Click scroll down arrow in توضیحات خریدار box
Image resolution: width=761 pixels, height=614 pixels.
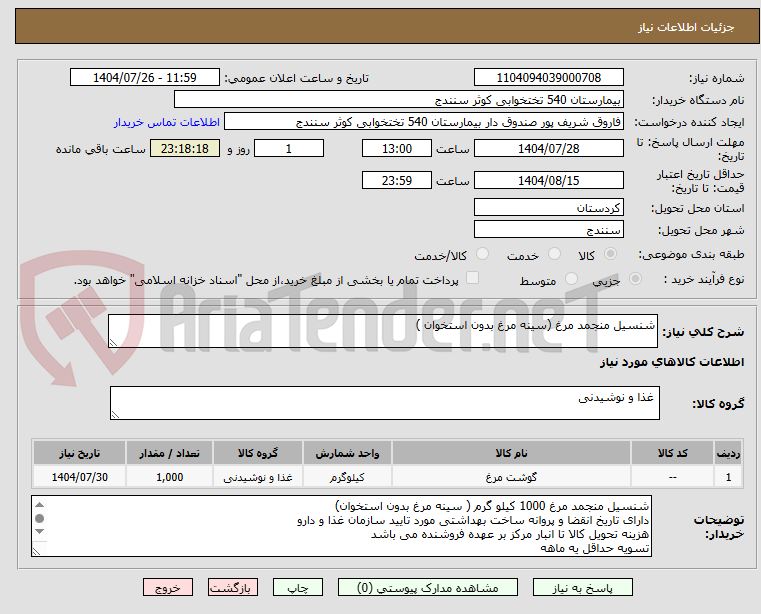[x=40, y=531]
